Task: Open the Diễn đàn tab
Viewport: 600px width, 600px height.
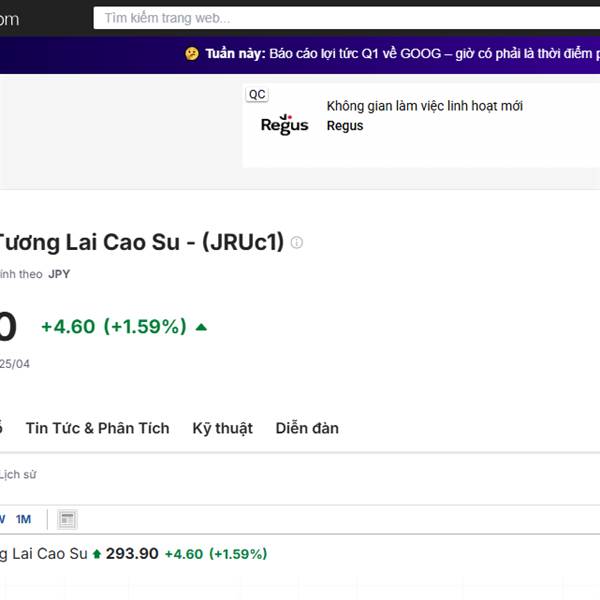Action: click(307, 428)
